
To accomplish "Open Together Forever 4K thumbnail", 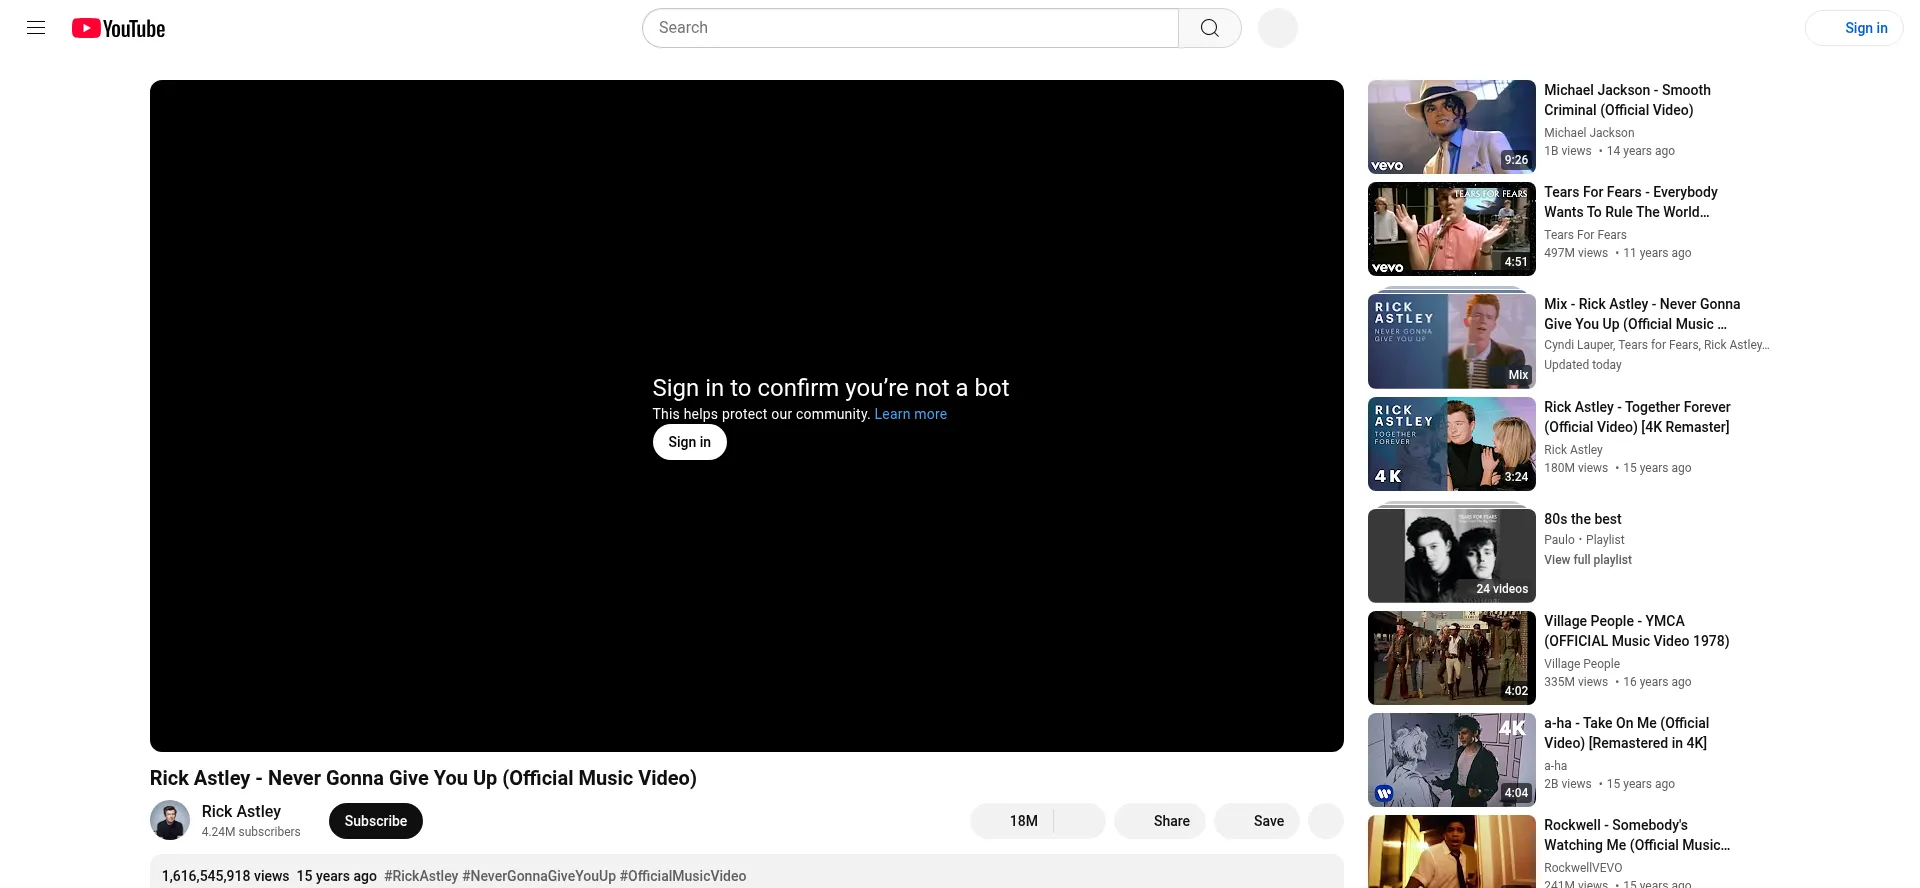I will (1452, 444).
